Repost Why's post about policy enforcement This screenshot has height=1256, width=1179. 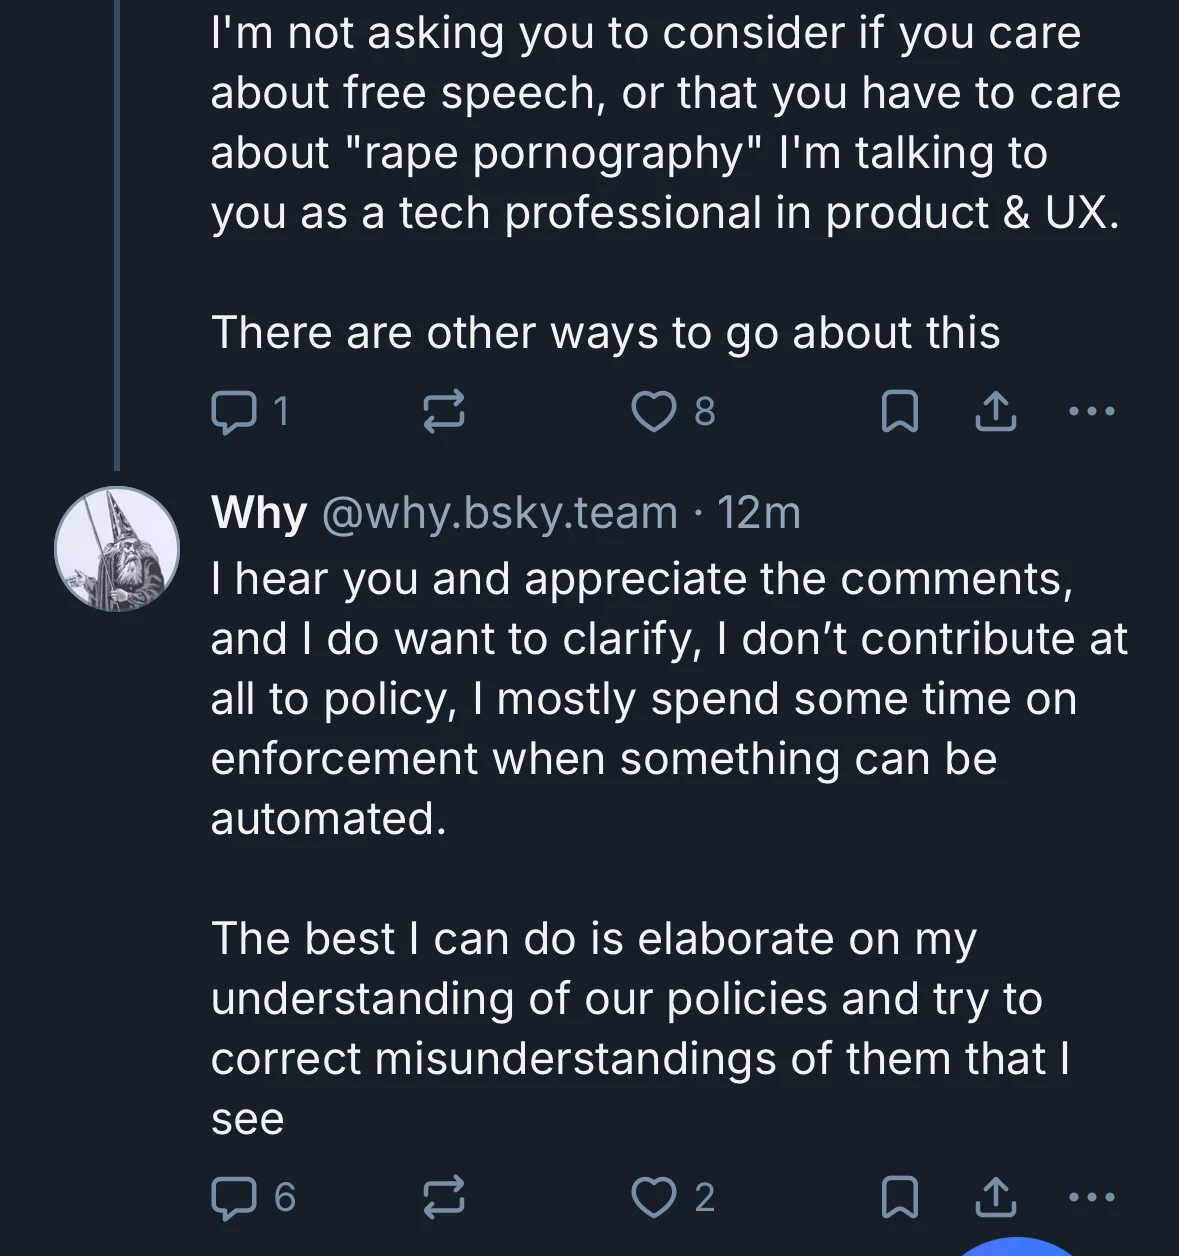tap(444, 1197)
